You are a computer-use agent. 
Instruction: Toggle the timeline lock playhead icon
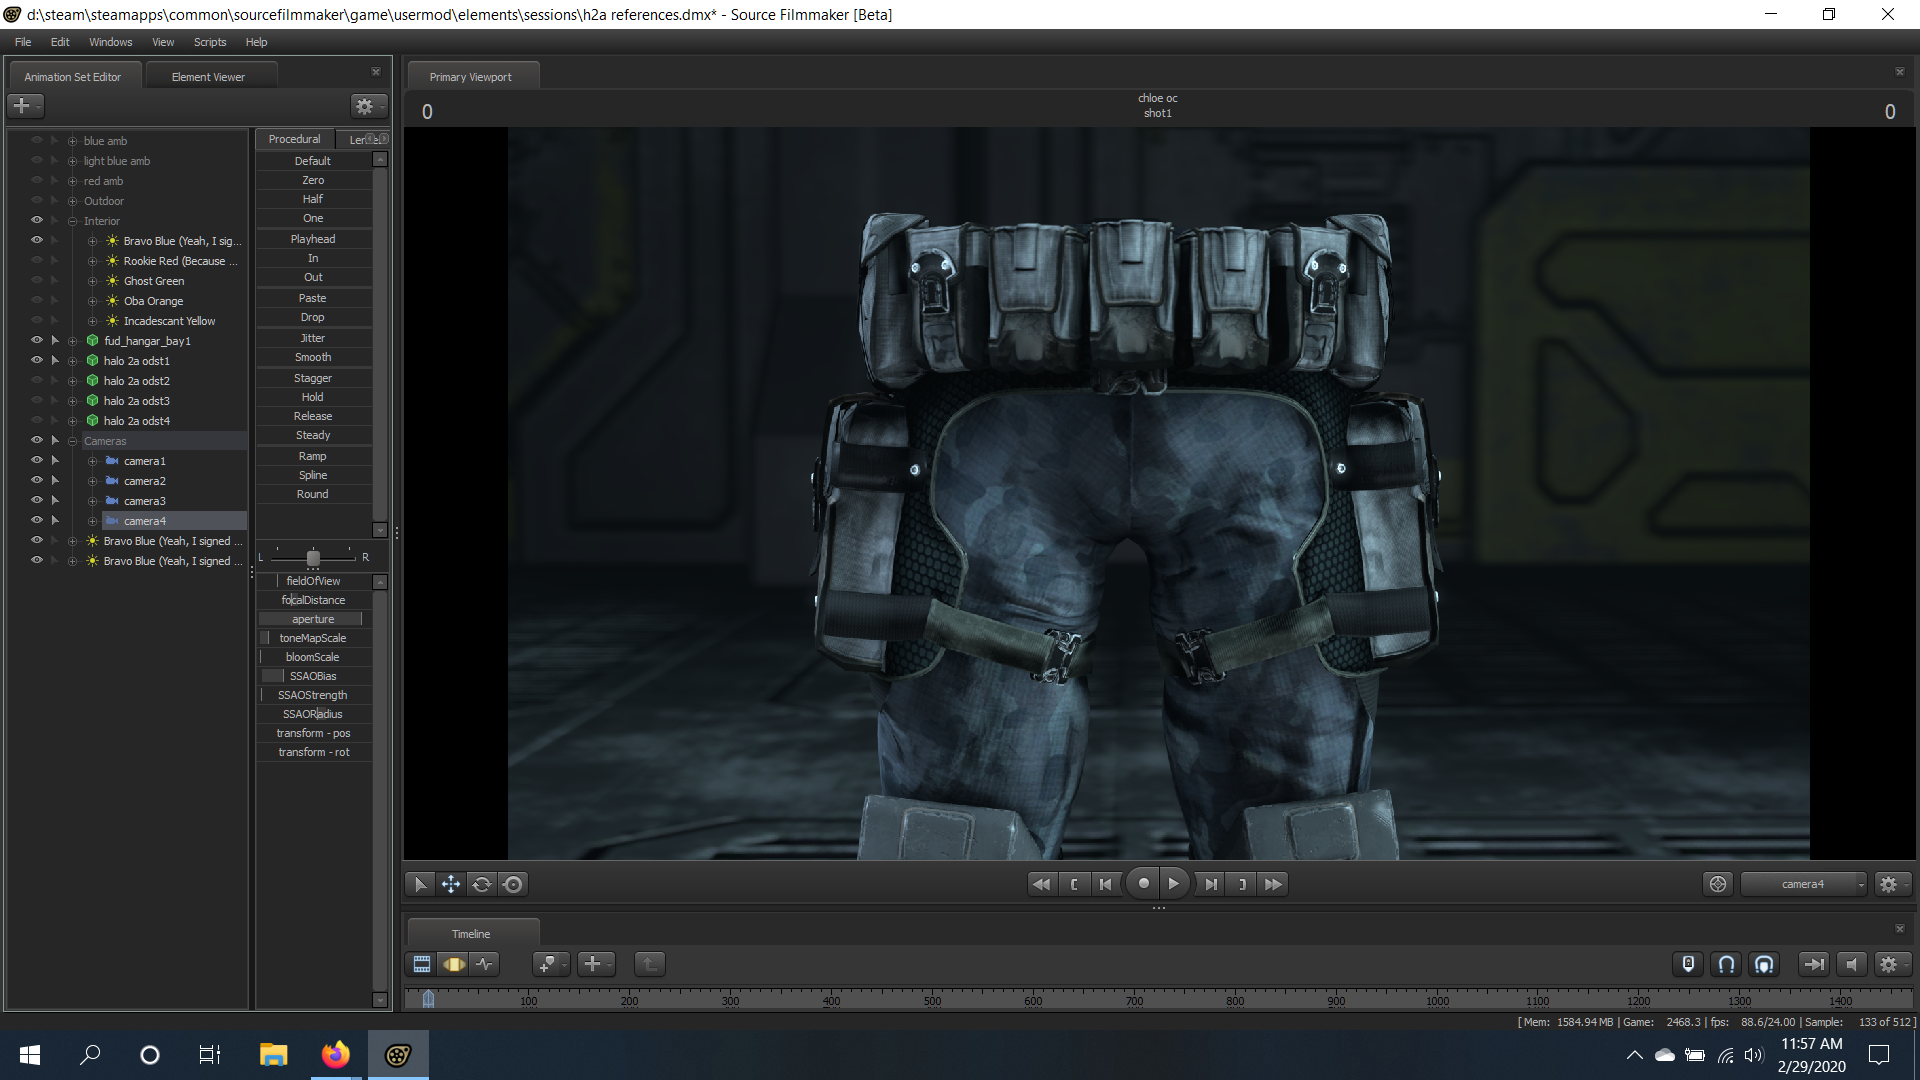[x=1688, y=964]
